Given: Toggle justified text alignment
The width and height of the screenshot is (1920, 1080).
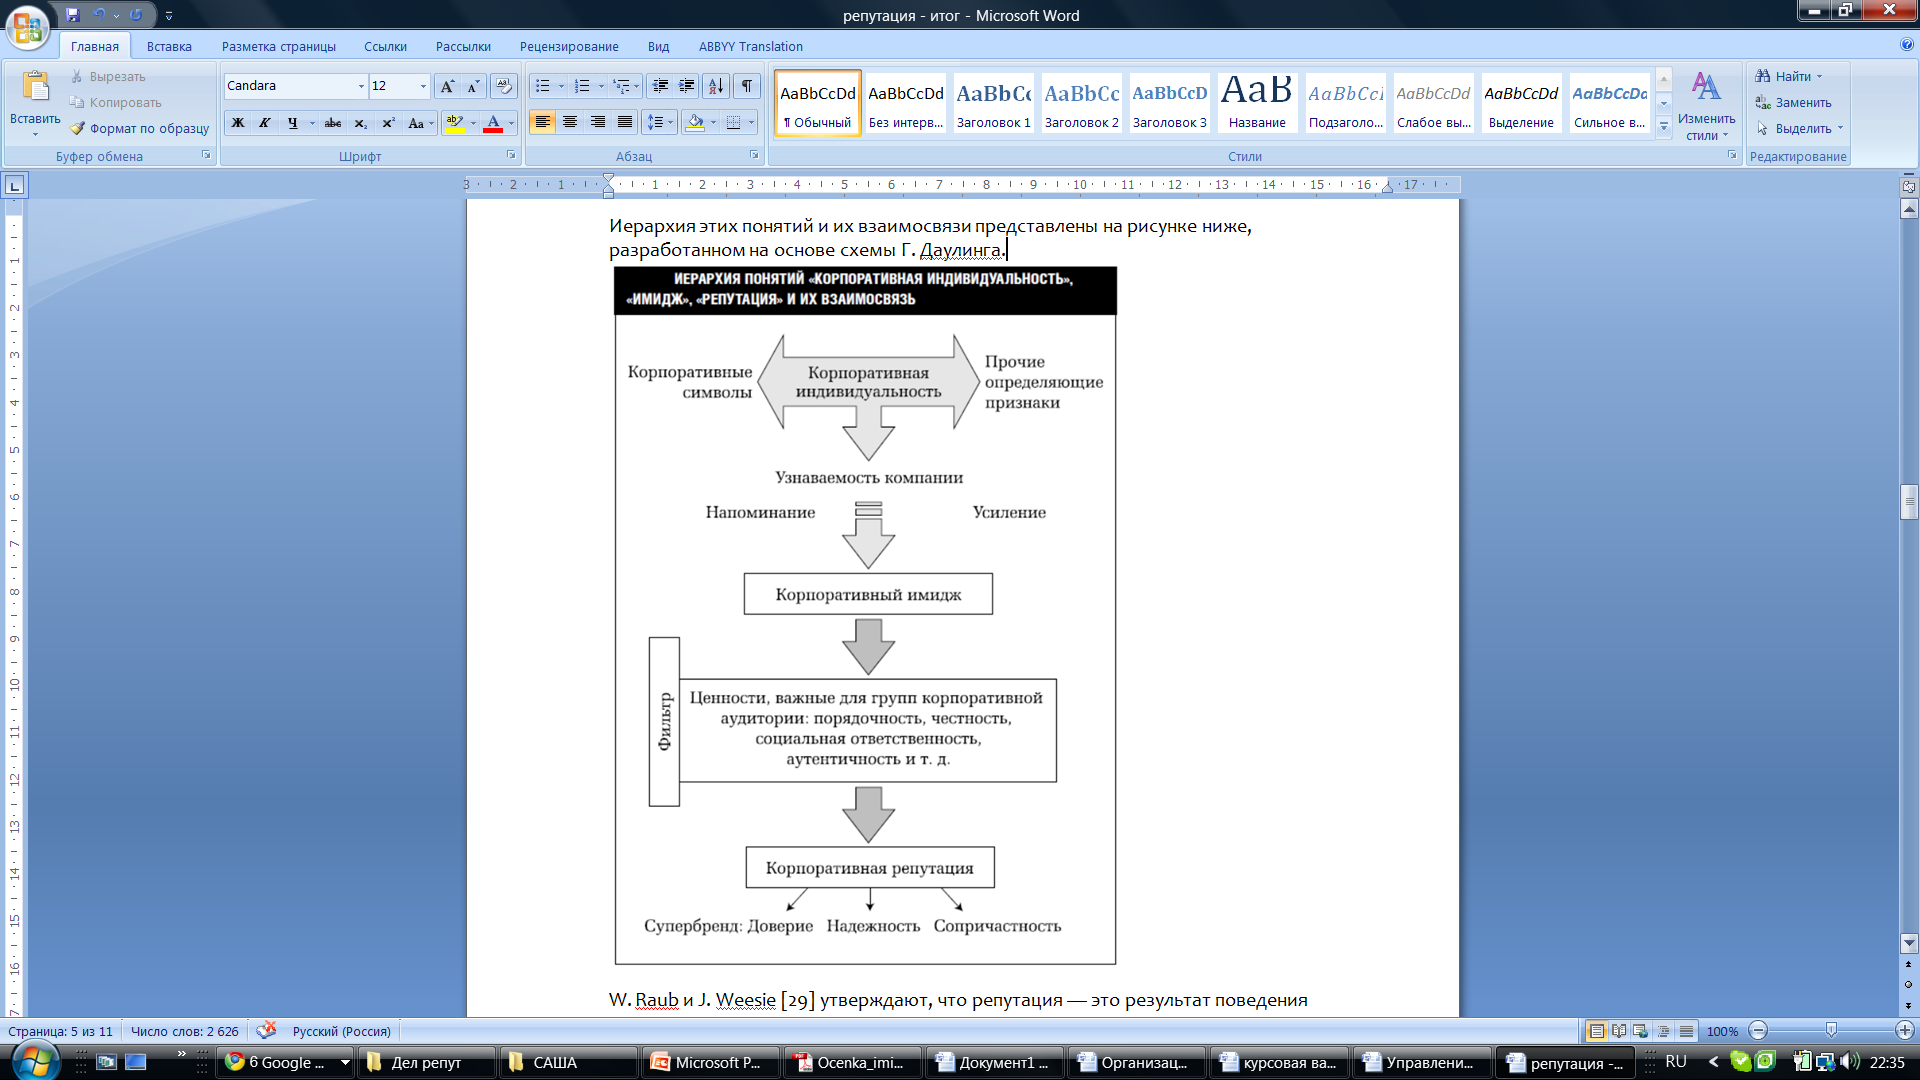Looking at the screenshot, I should (x=624, y=122).
